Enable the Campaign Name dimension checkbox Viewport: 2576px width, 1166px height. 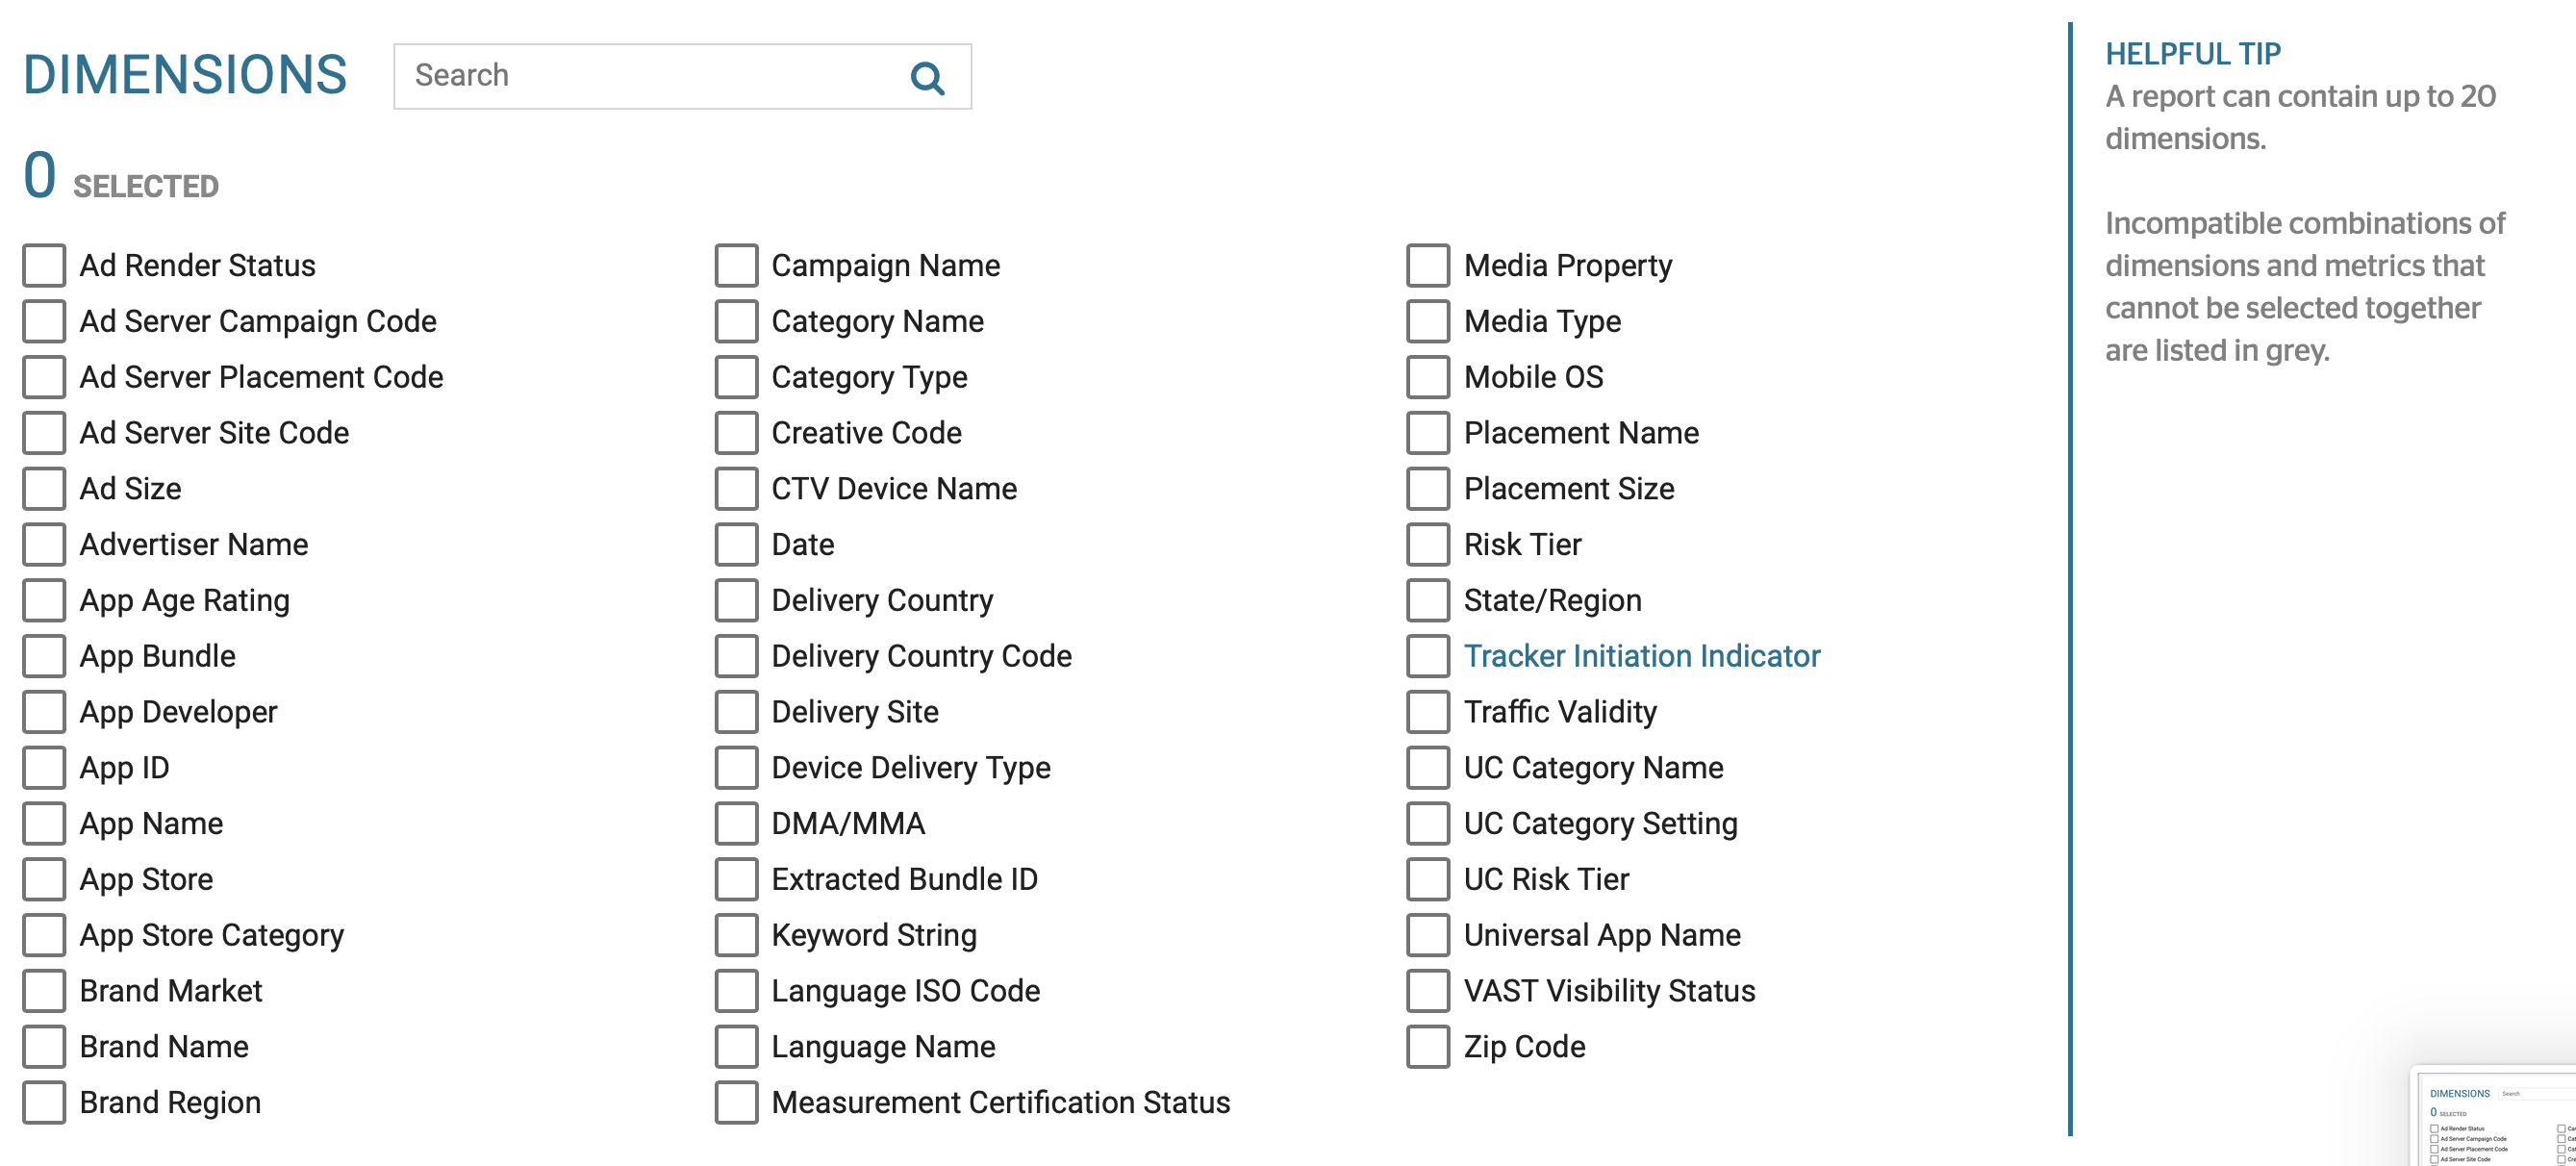(x=736, y=265)
